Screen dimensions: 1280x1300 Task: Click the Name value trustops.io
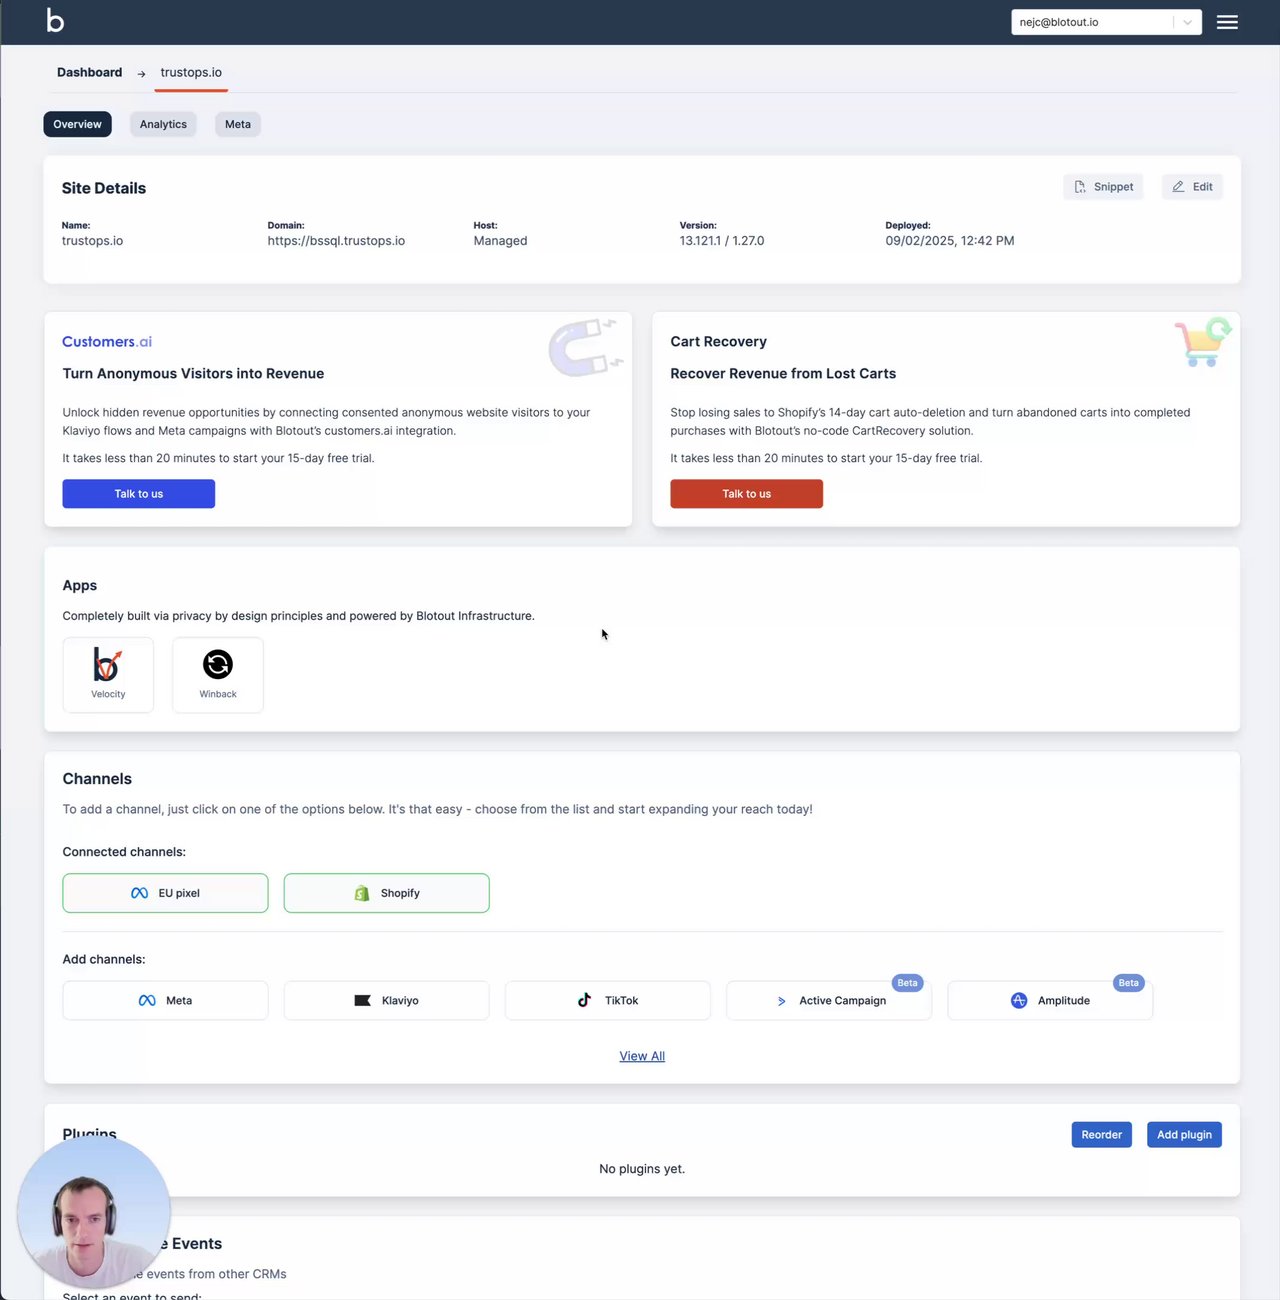pos(92,241)
